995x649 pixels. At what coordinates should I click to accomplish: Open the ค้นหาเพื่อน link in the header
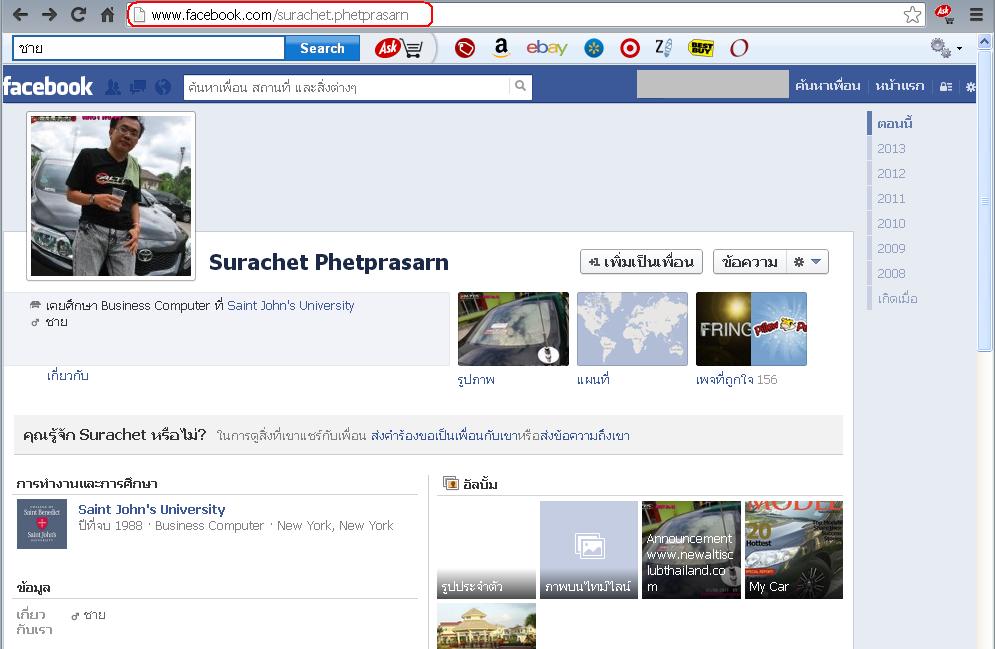[827, 86]
